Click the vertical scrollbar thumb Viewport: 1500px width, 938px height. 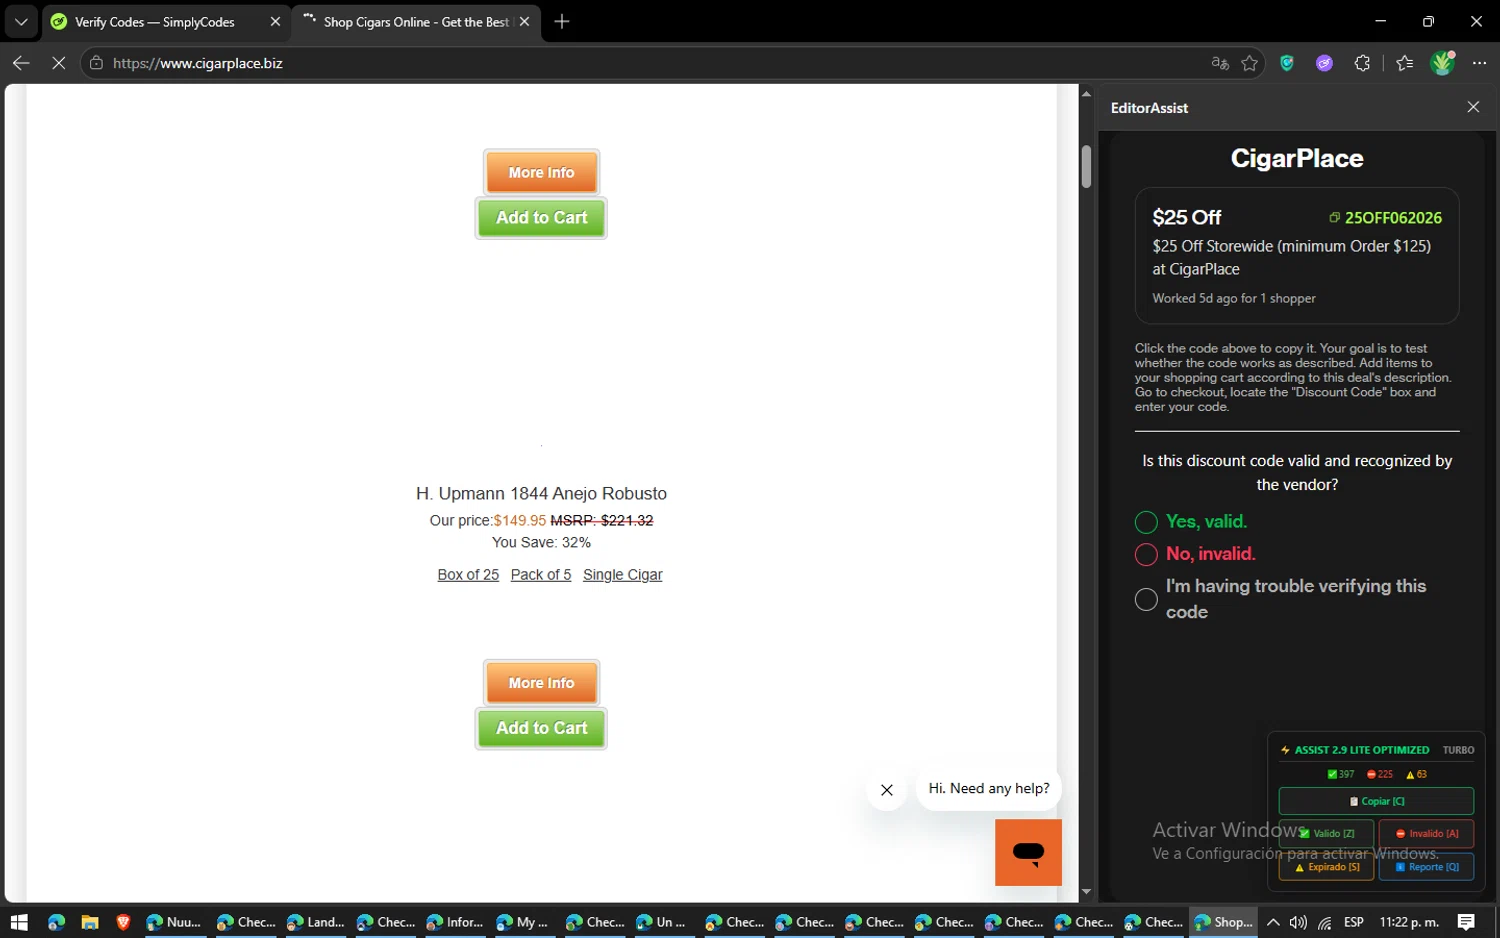click(1086, 167)
